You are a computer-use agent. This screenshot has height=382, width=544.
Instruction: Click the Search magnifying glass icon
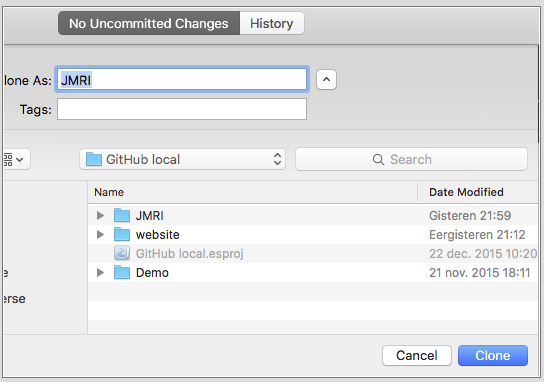click(378, 160)
